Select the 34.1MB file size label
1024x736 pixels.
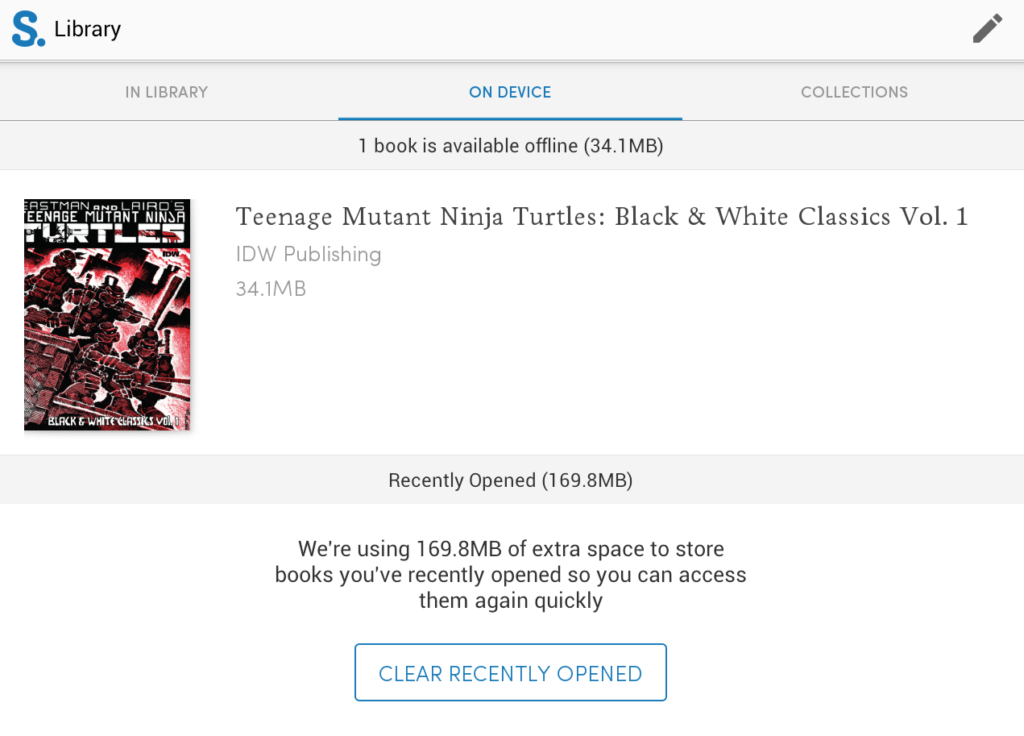tap(271, 289)
